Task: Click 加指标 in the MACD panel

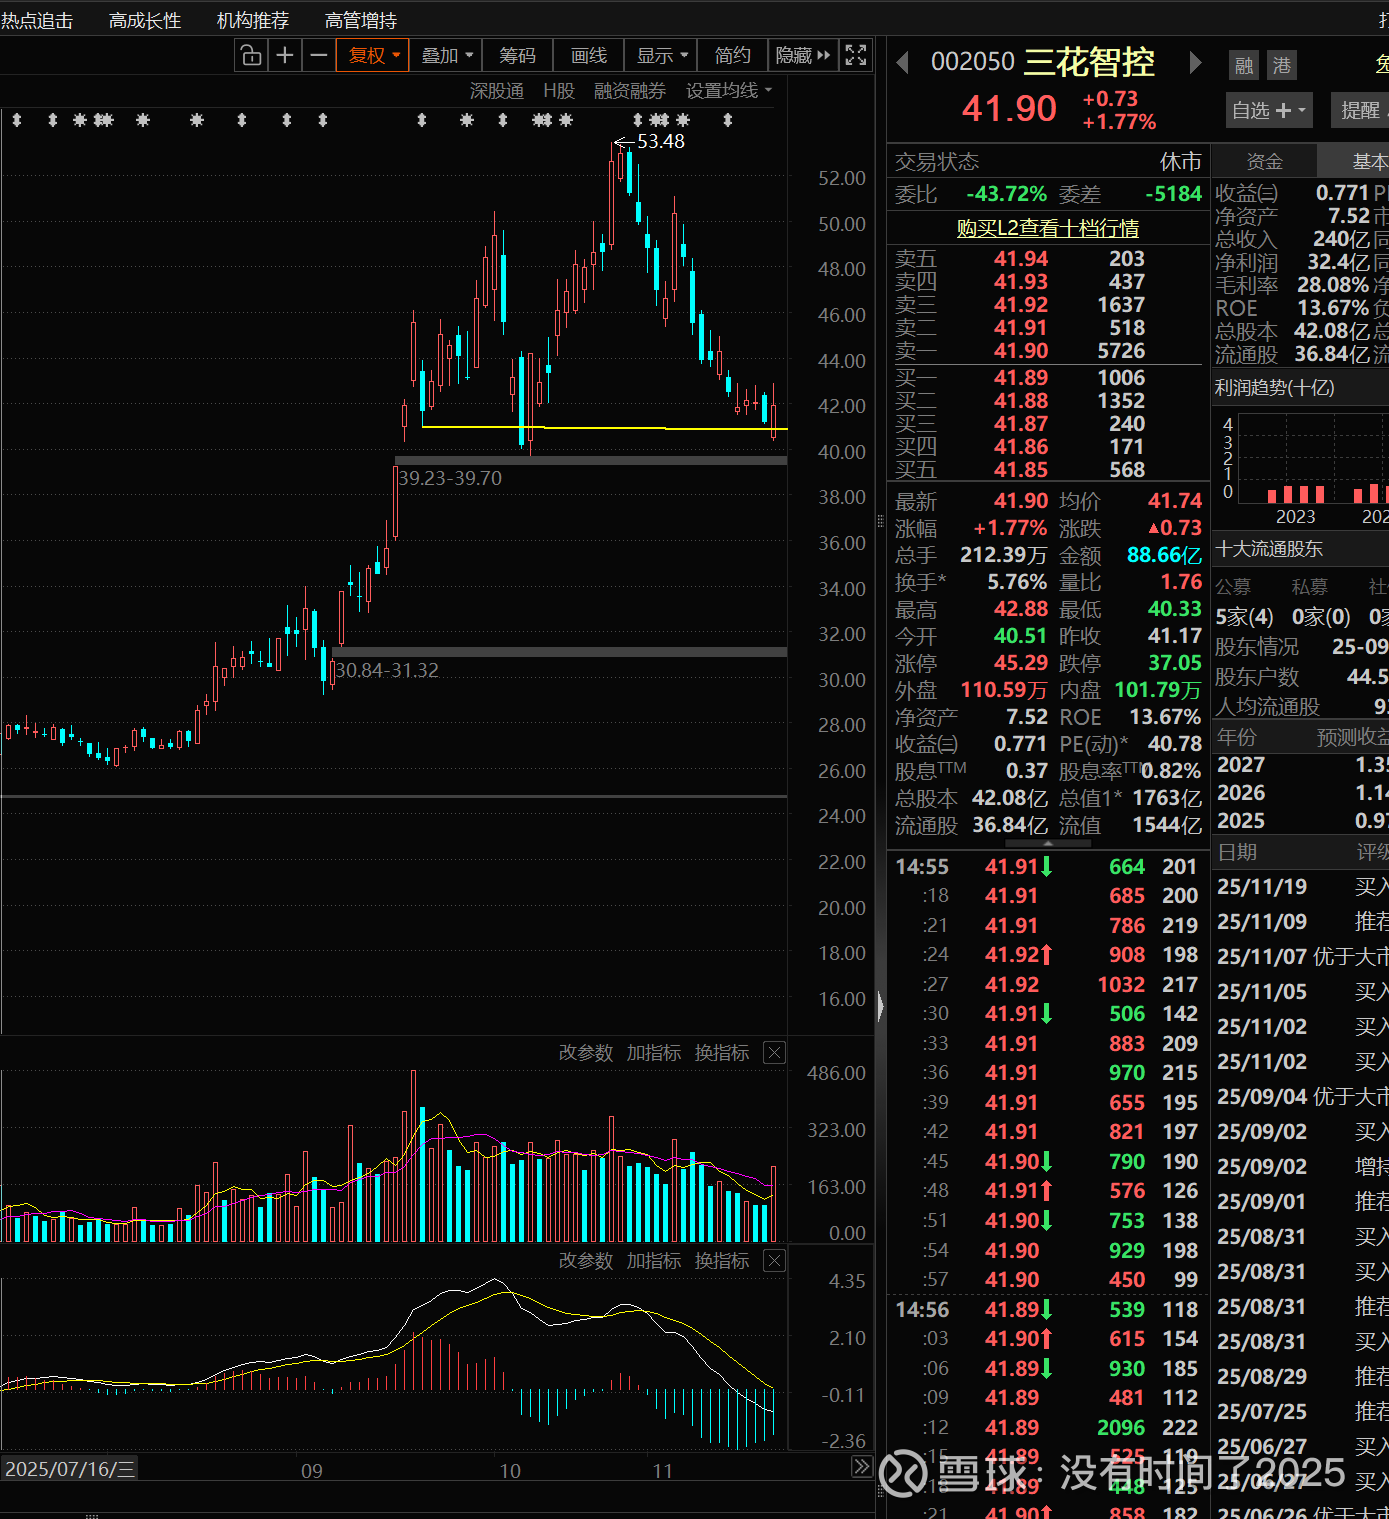Action: tap(654, 1260)
